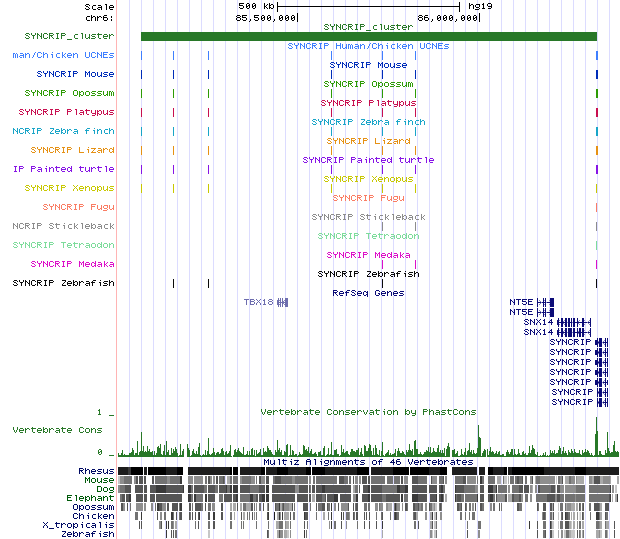Select the Rhesus alignment row label
The width and height of the screenshot is (620, 539).
[96, 471]
